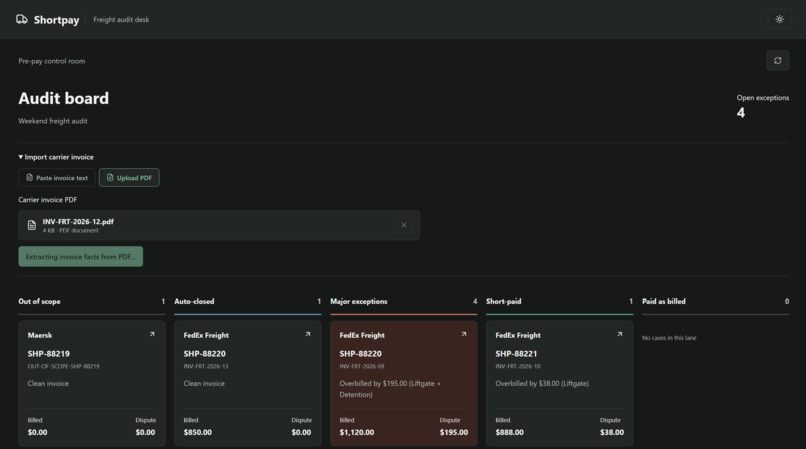Click the Open exceptions count 4

click(741, 113)
